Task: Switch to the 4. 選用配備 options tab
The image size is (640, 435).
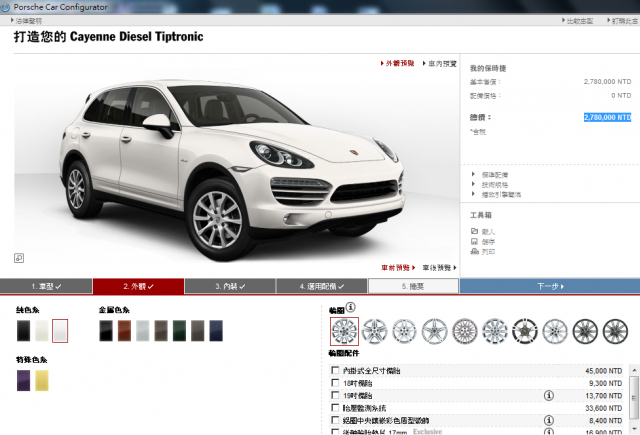Action: tap(322, 286)
